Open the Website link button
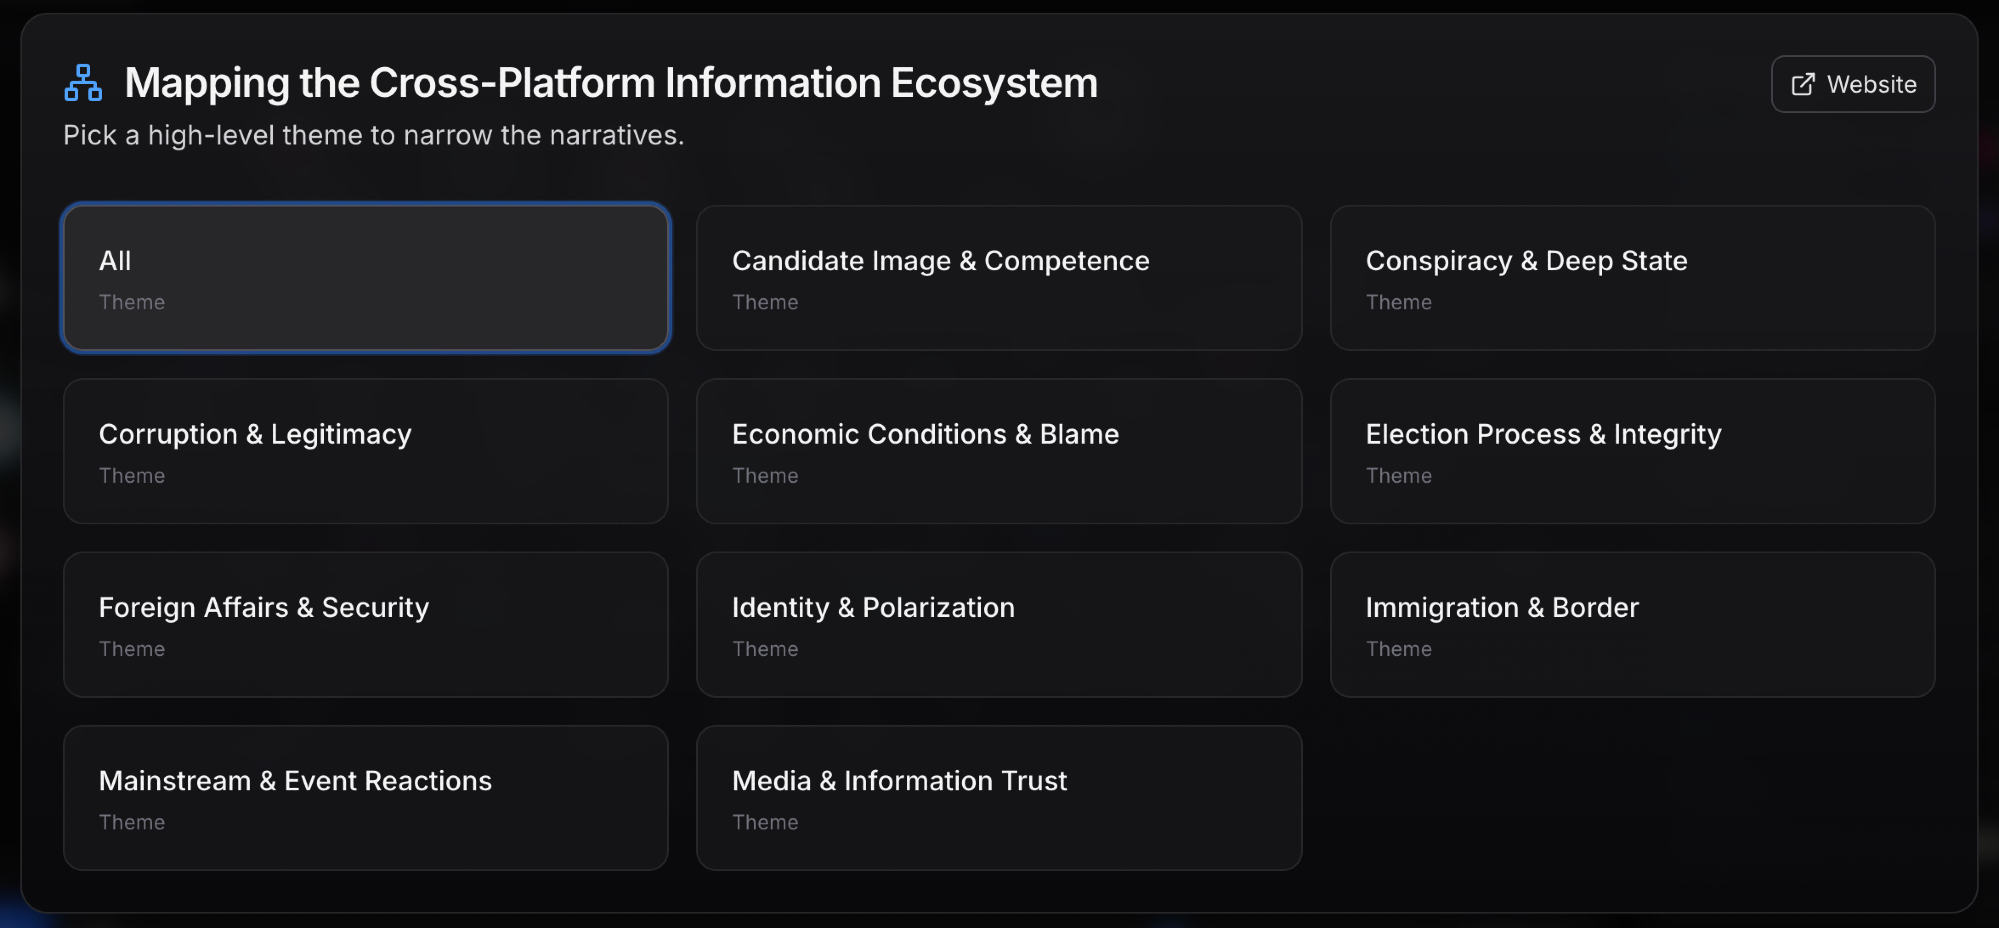 [x=1852, y=84]
